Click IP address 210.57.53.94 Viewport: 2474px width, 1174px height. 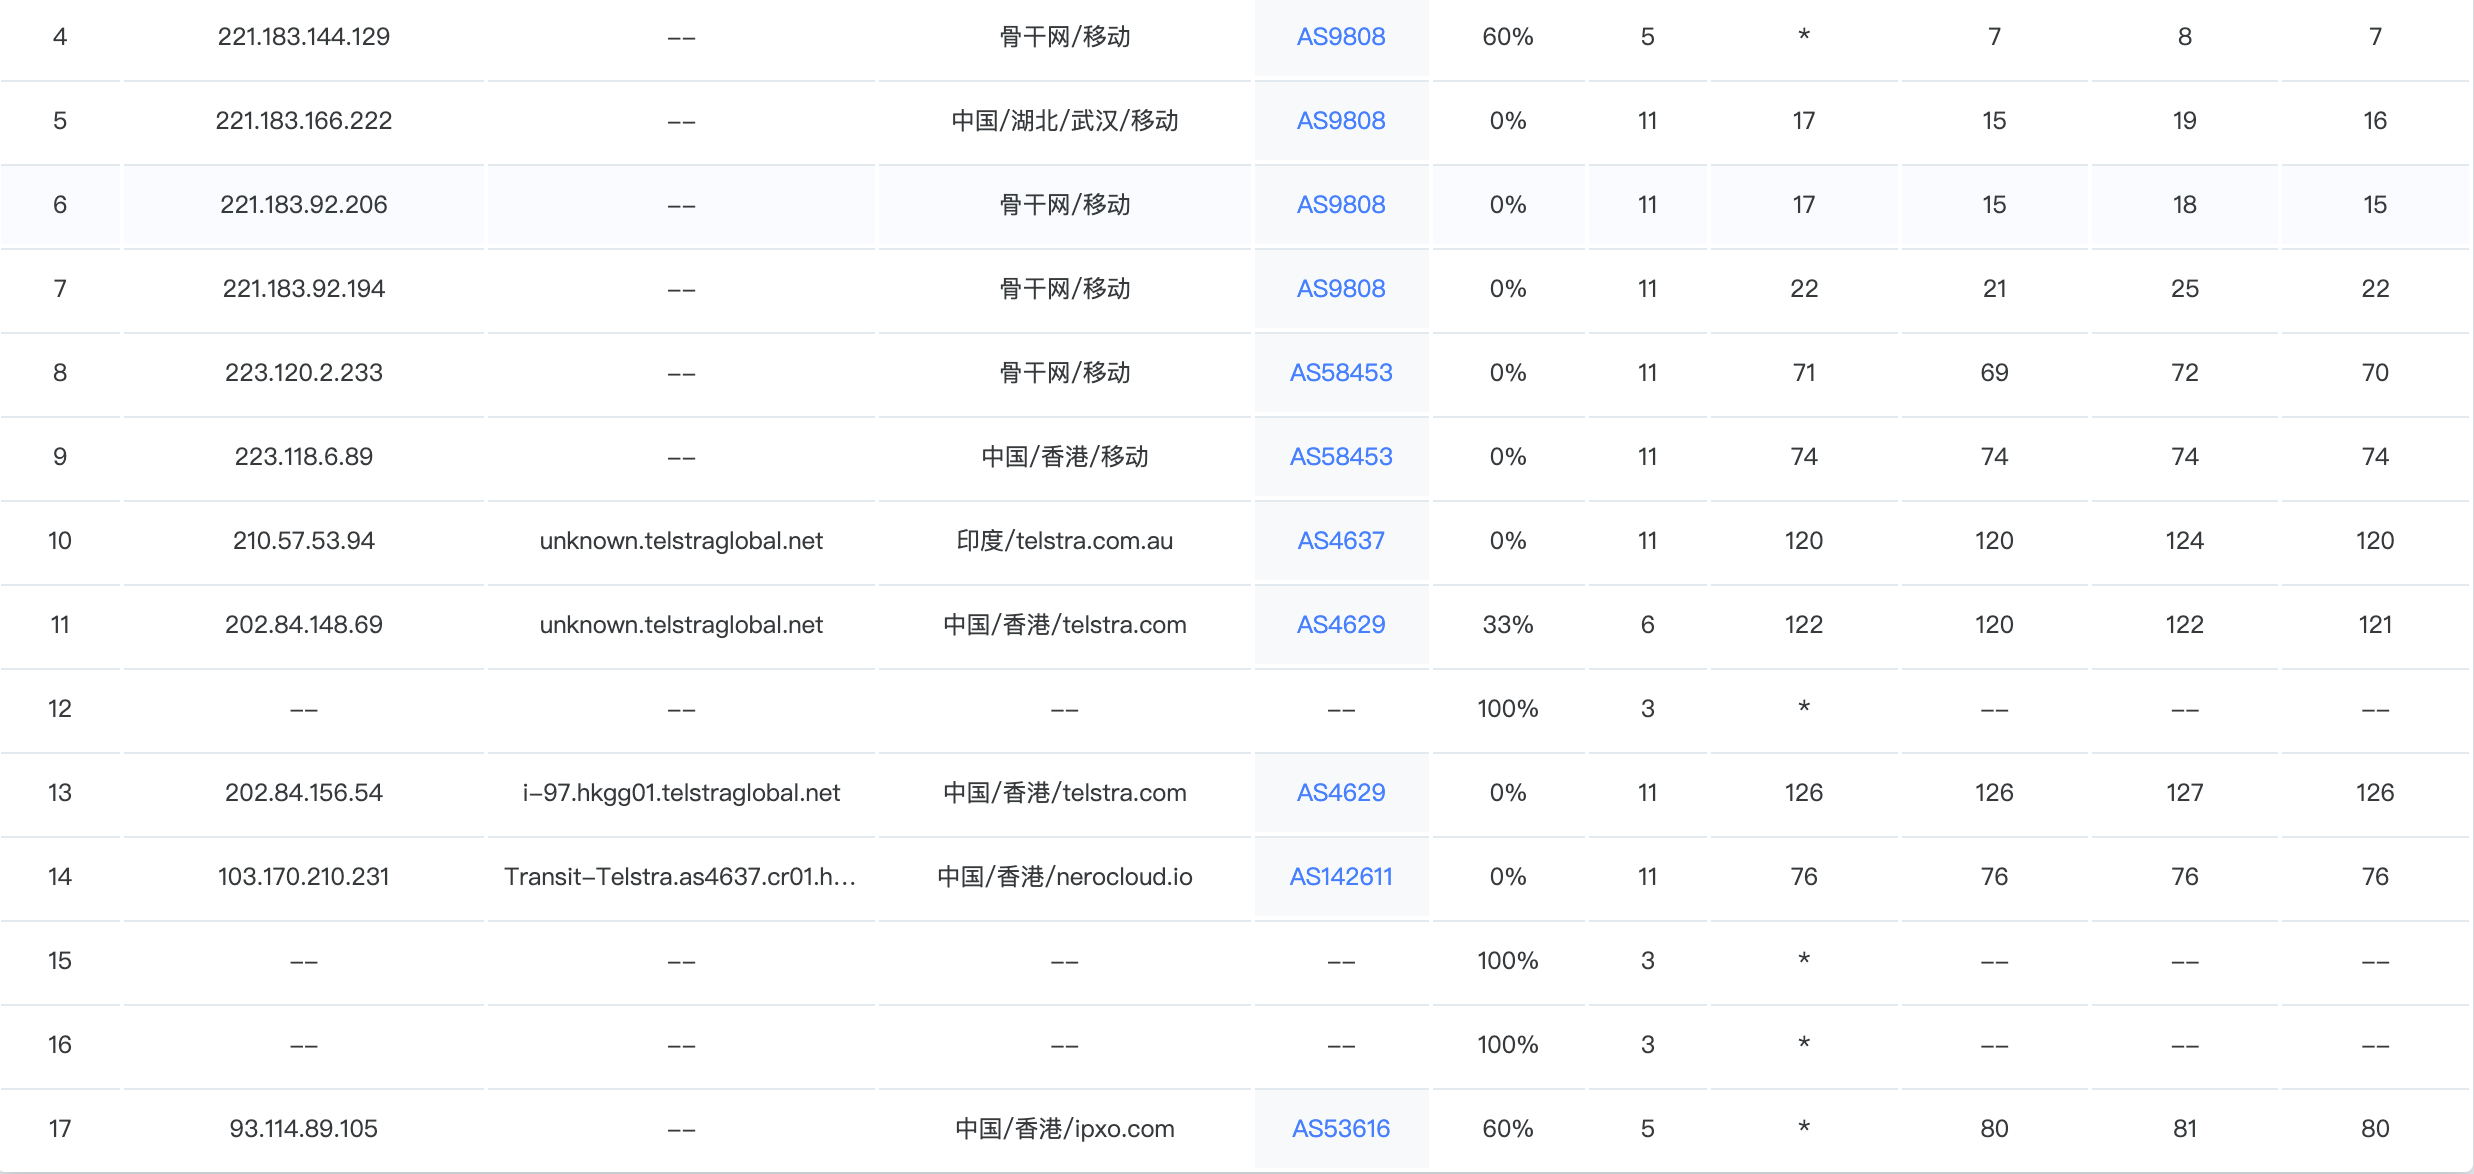303,541
